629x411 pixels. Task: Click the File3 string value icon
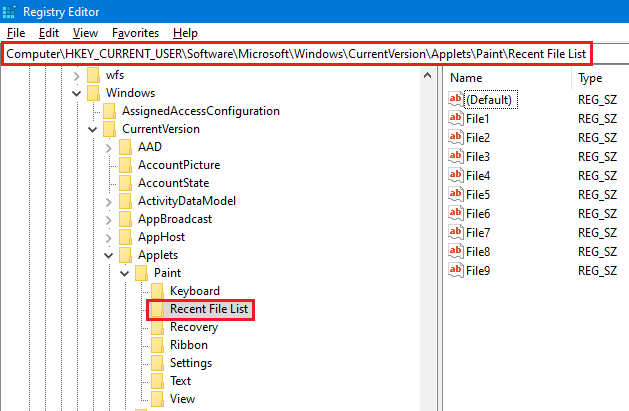[x=456, y=156]
